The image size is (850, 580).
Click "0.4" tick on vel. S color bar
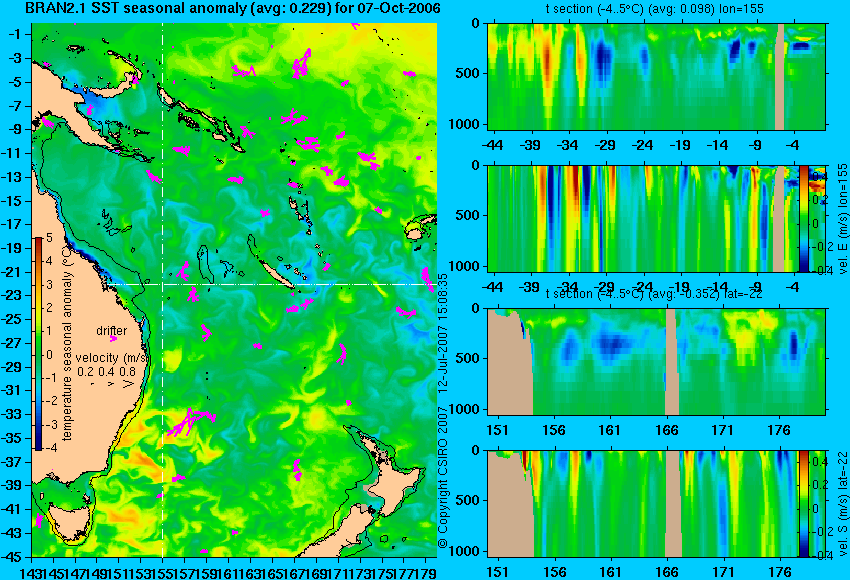(819, 461)
